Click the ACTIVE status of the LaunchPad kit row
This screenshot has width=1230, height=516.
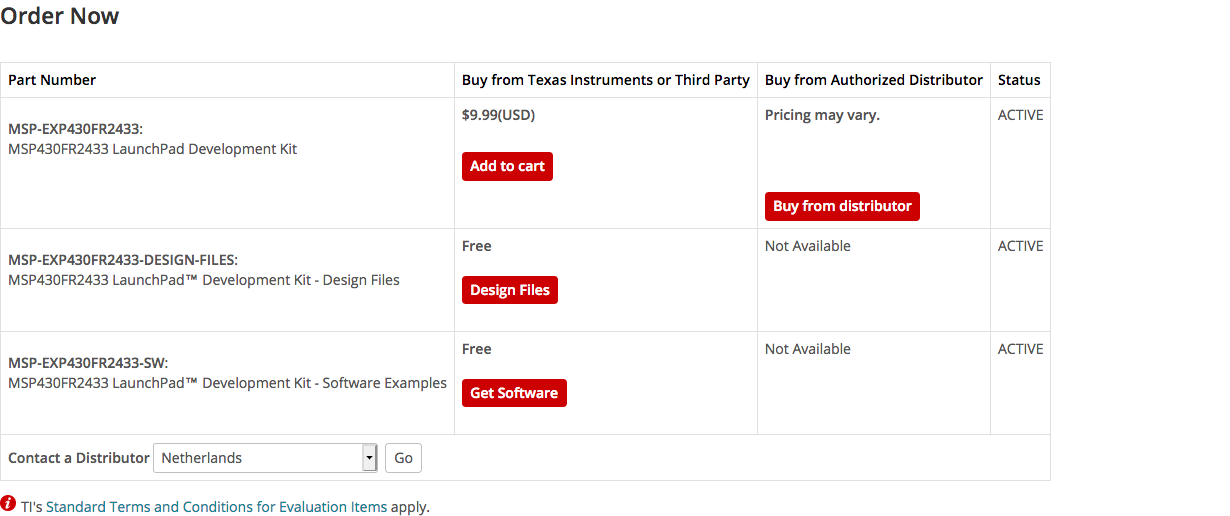[1020, 115]
